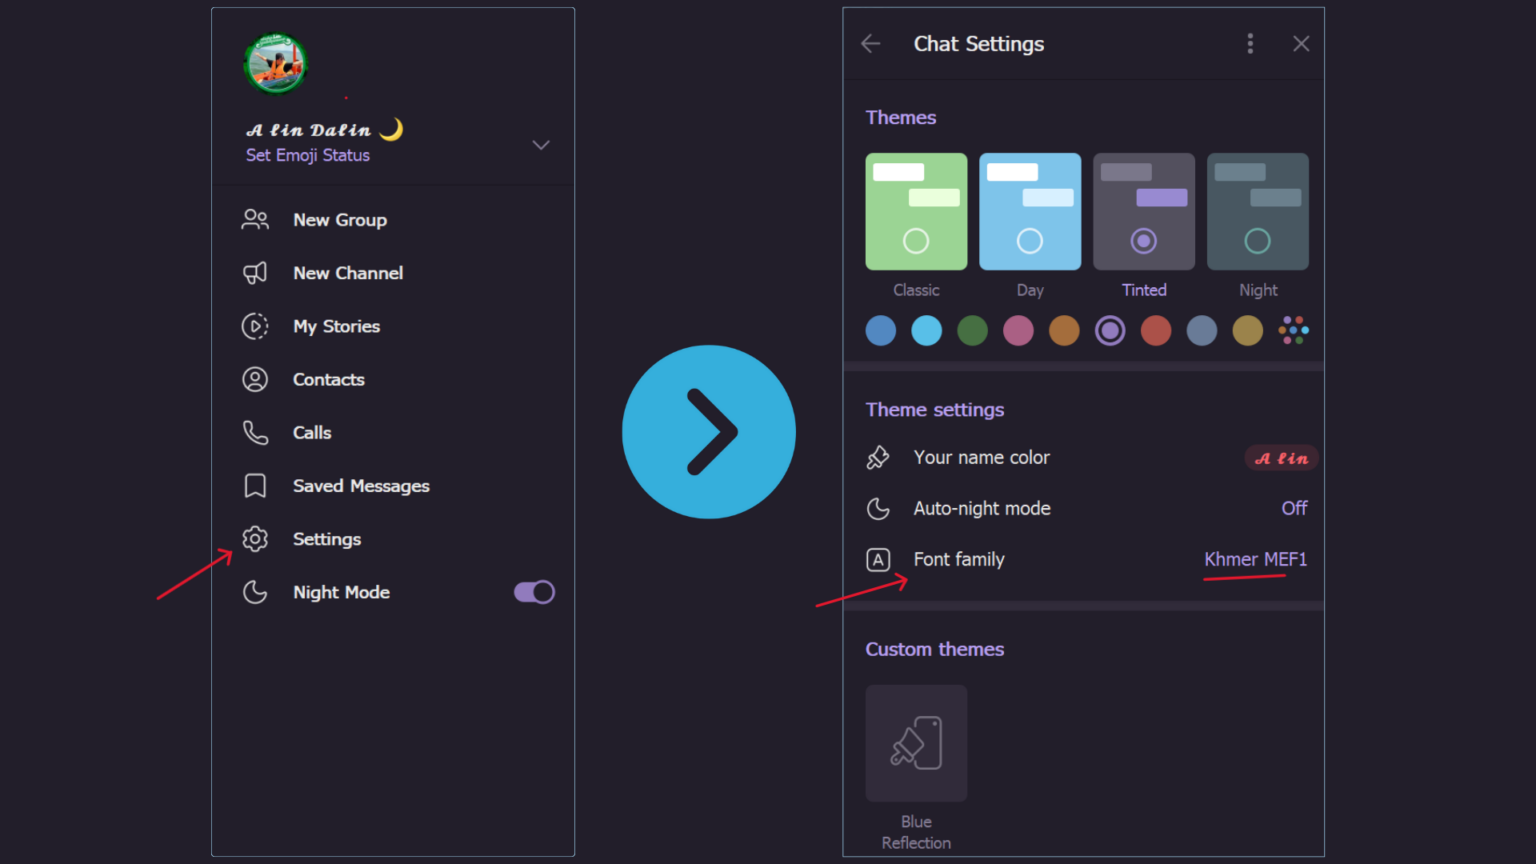Go back using the left arrow icon

871,43
